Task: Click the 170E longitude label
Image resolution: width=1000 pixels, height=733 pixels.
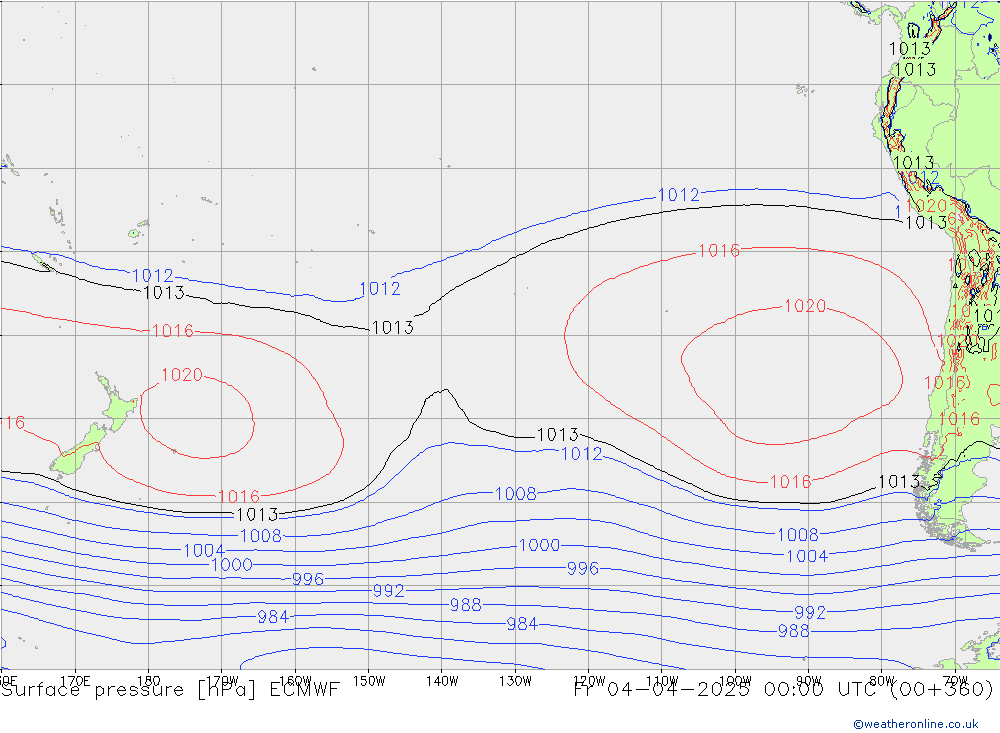Action: tap(75, 681)
